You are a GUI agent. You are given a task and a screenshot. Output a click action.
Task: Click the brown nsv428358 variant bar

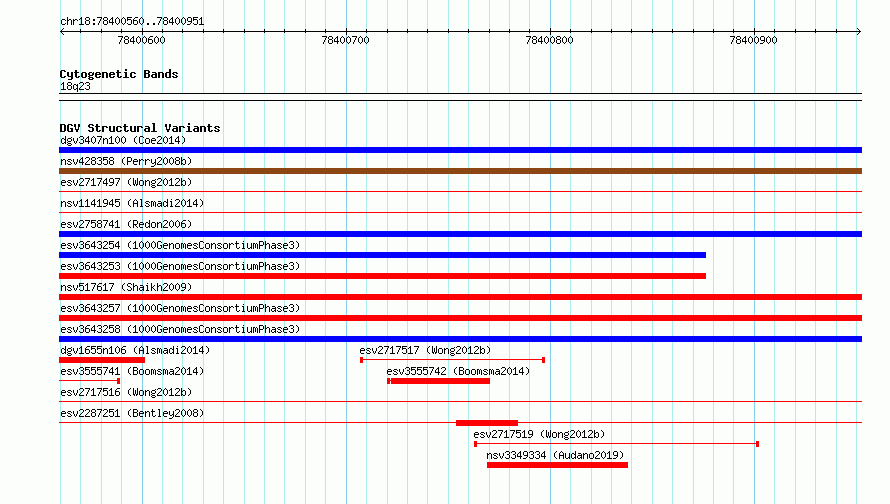pos(460,171)
